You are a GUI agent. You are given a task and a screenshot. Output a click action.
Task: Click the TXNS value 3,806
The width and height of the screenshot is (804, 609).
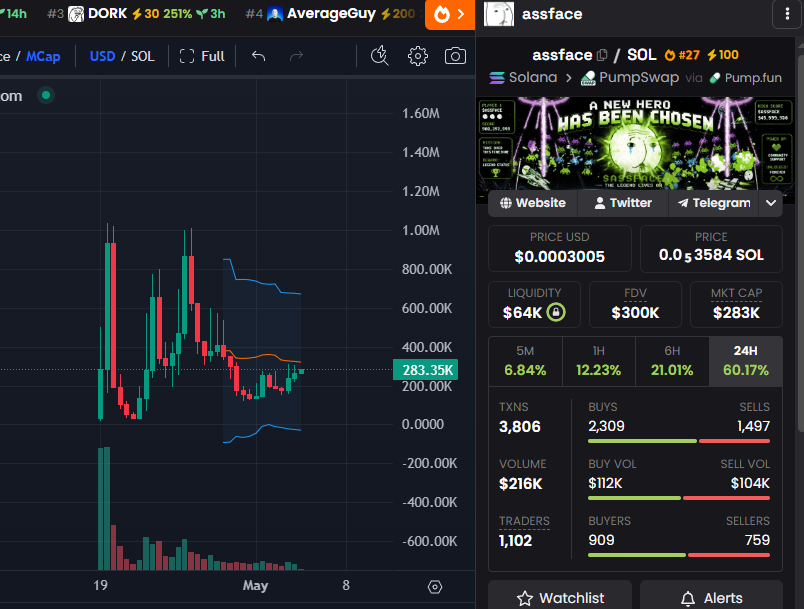coord(519,427)
